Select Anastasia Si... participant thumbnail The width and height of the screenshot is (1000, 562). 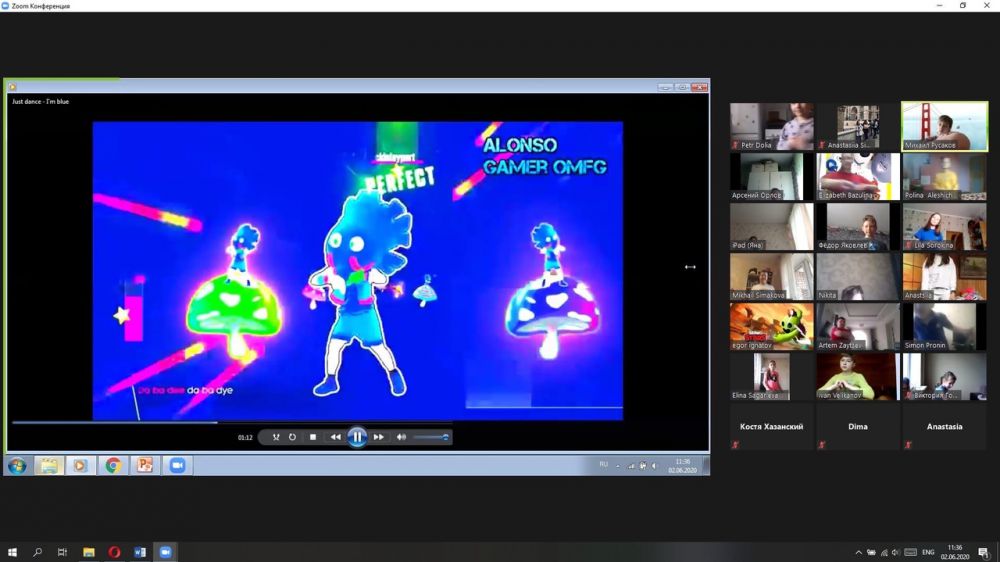(858, 126)
